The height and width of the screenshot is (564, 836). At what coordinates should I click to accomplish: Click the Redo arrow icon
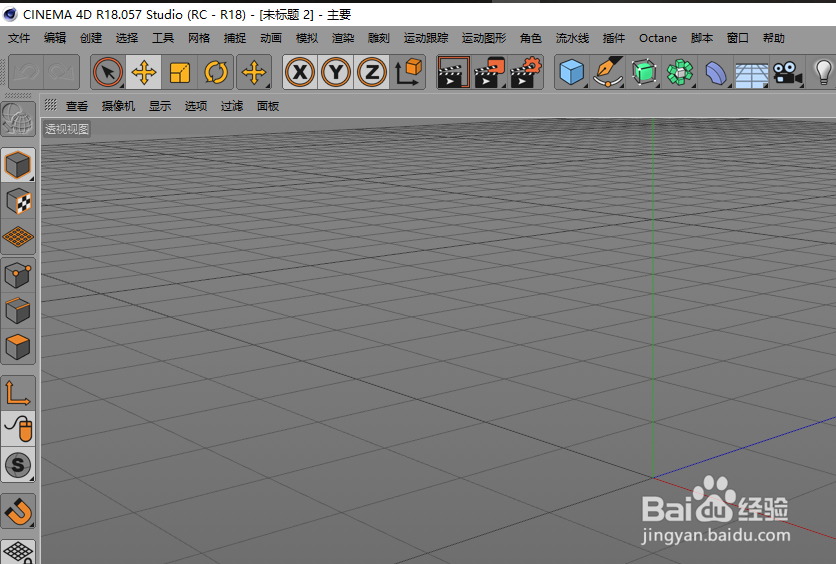(x=61, y=72)
